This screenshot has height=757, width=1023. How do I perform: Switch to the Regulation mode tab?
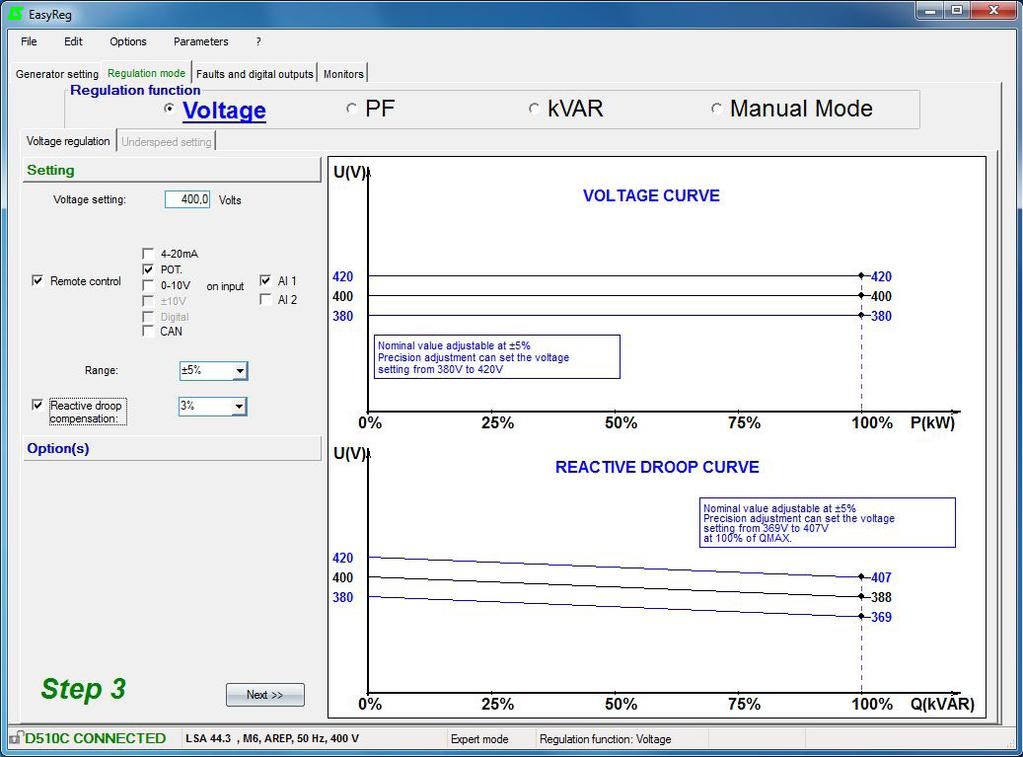click(146, 73)
